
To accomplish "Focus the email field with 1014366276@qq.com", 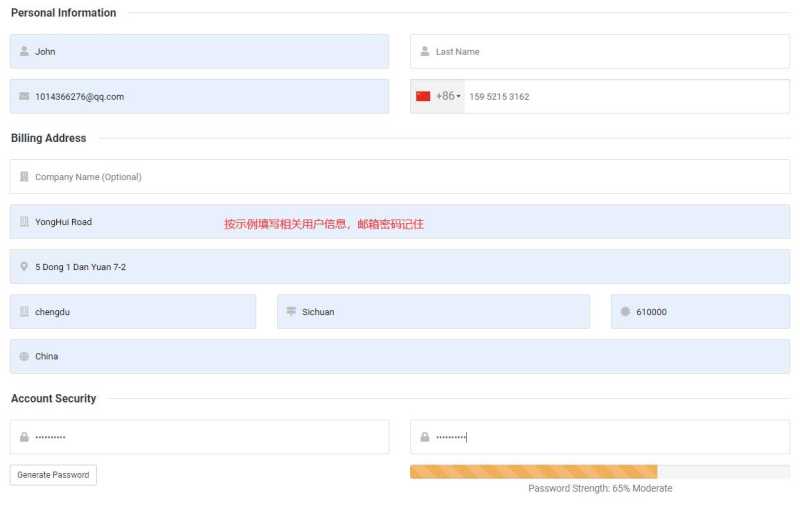I will [x=199, y=96].
